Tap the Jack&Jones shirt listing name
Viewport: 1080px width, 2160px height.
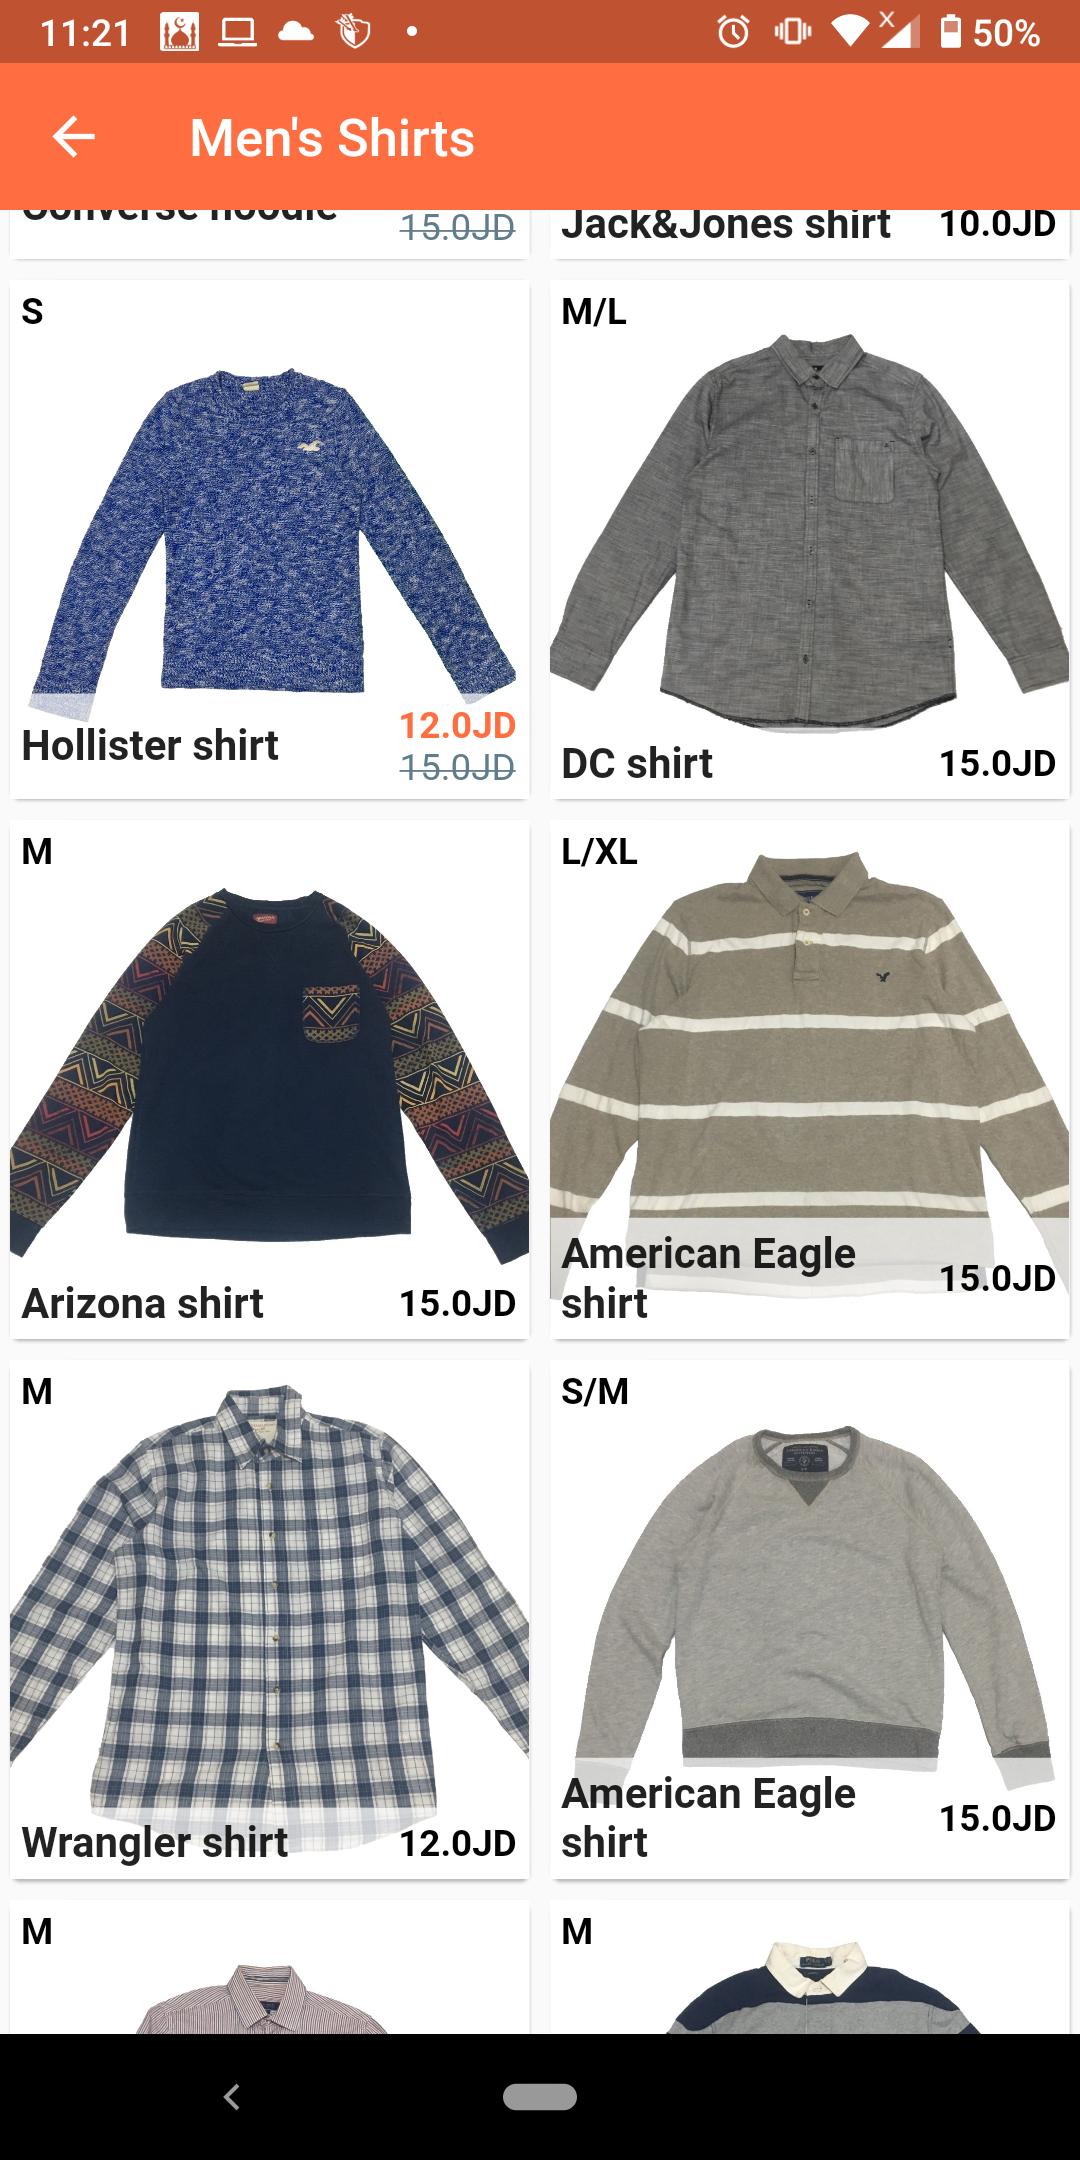[726, 224]
